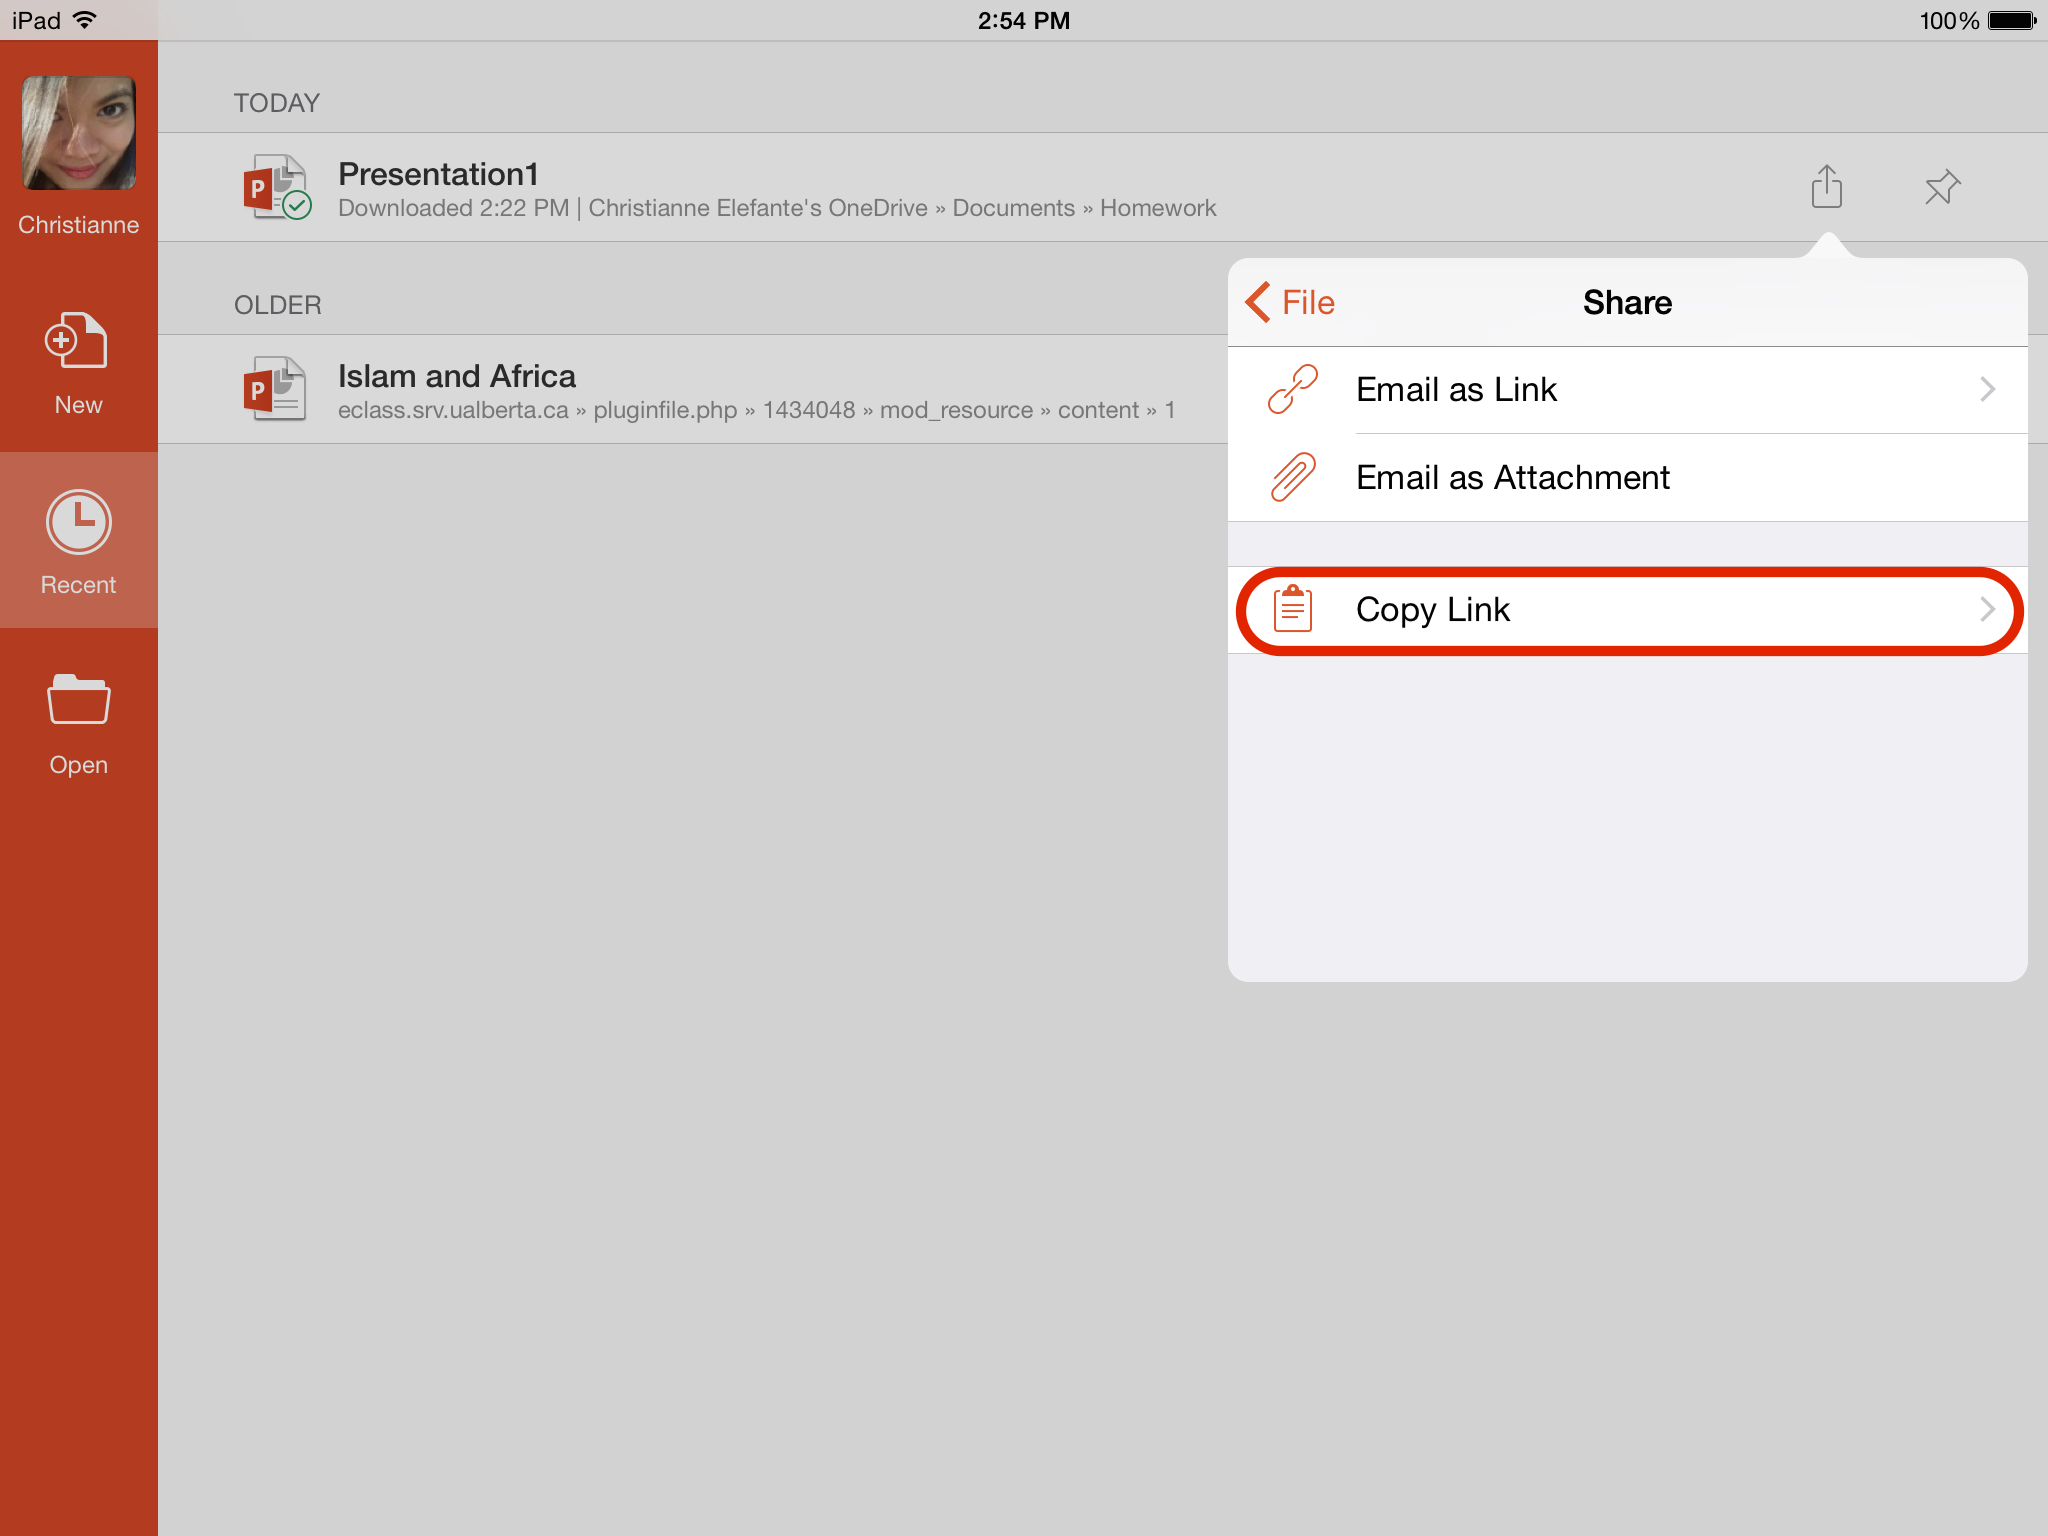Viewport: 2048px width, 1536px height.
Task: Tap the share icon for Presentation1
Action: pyautogui.click(x=1827, y=187)
